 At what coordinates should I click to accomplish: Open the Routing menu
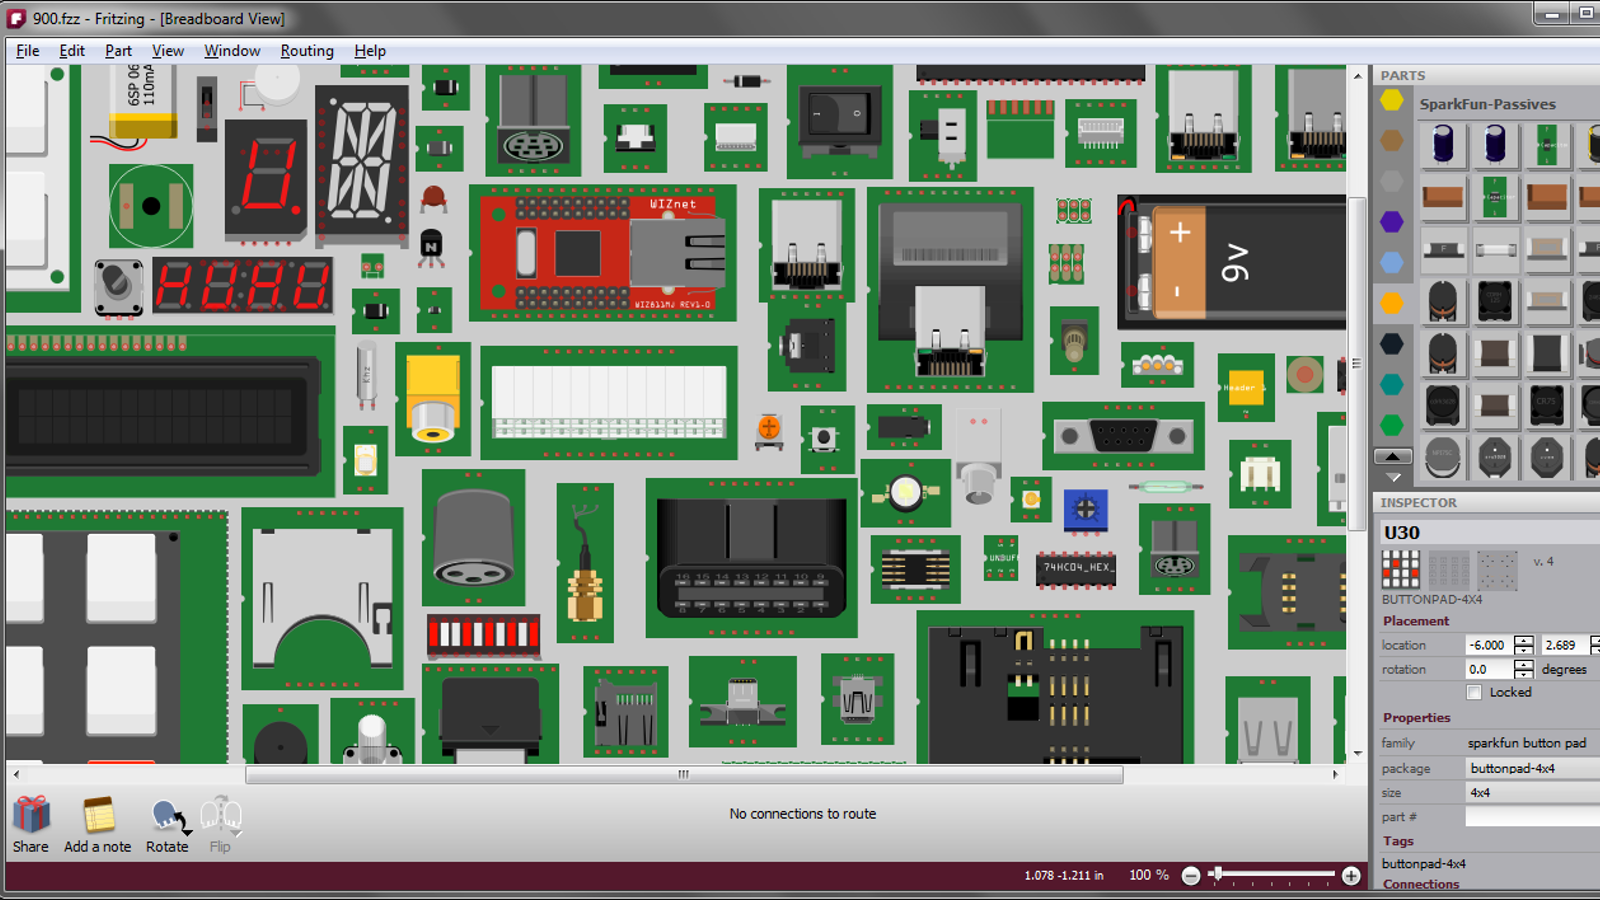[x=307, y=50]
